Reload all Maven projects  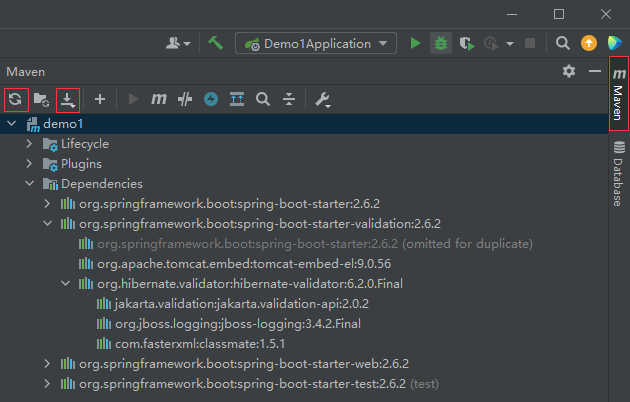click(x=16, y=99)
